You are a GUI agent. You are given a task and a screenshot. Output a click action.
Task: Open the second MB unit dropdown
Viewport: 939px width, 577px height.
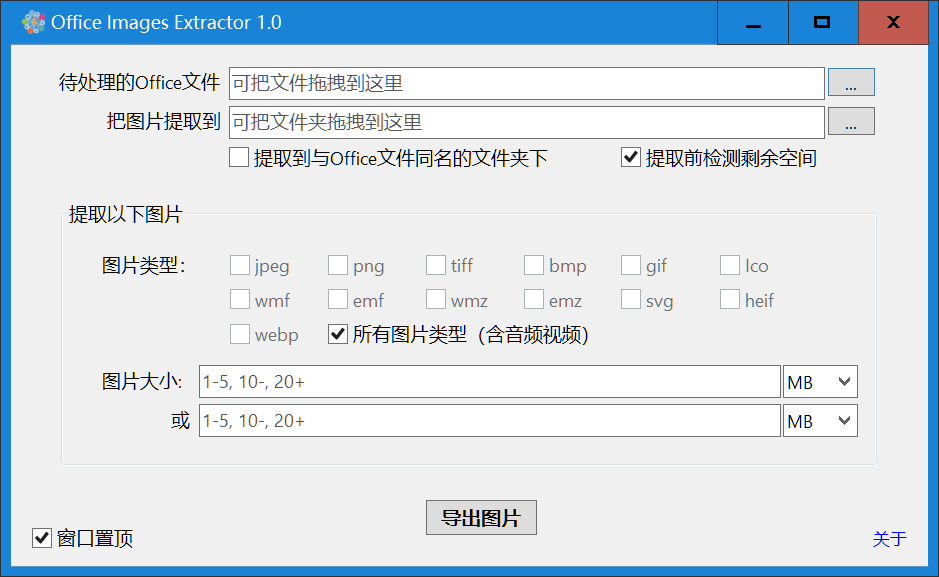pyautogui.click(x=820, y=421)
